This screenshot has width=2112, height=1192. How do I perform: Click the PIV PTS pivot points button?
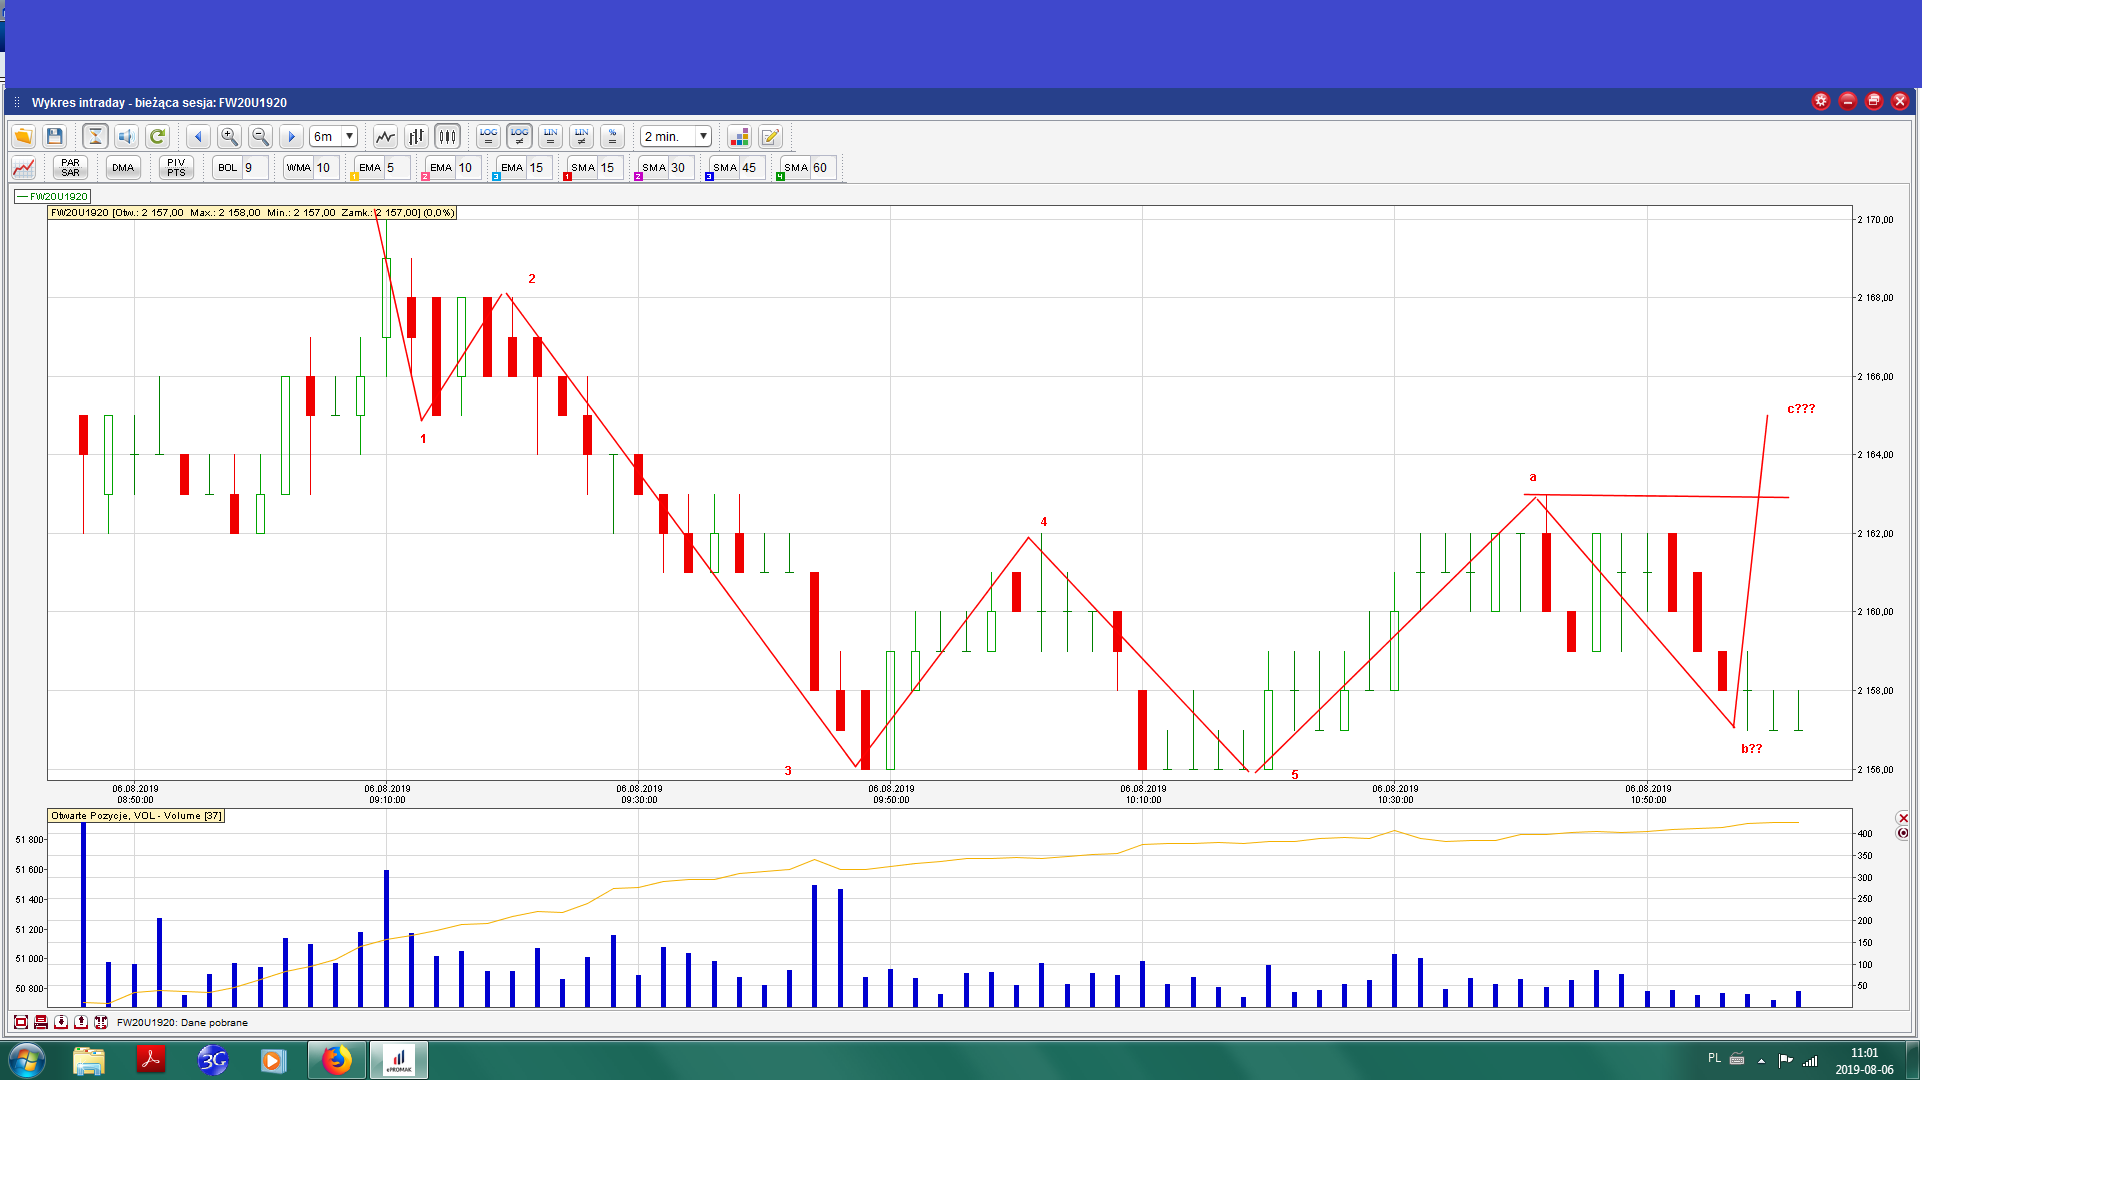pyautogui.click(x=176, y=168)
